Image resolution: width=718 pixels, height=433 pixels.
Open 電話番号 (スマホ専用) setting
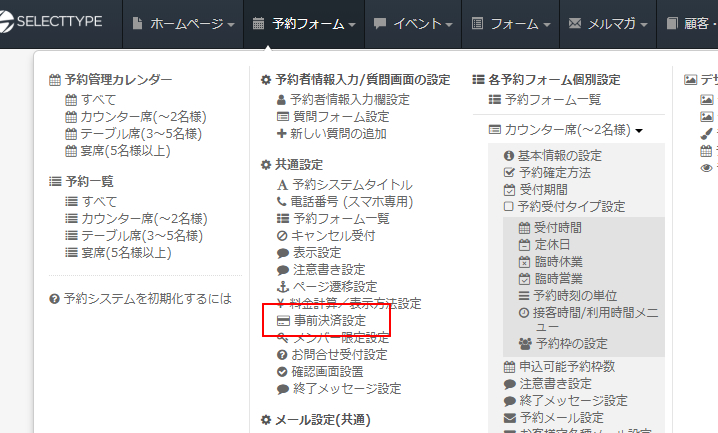(x=345, y=201)
